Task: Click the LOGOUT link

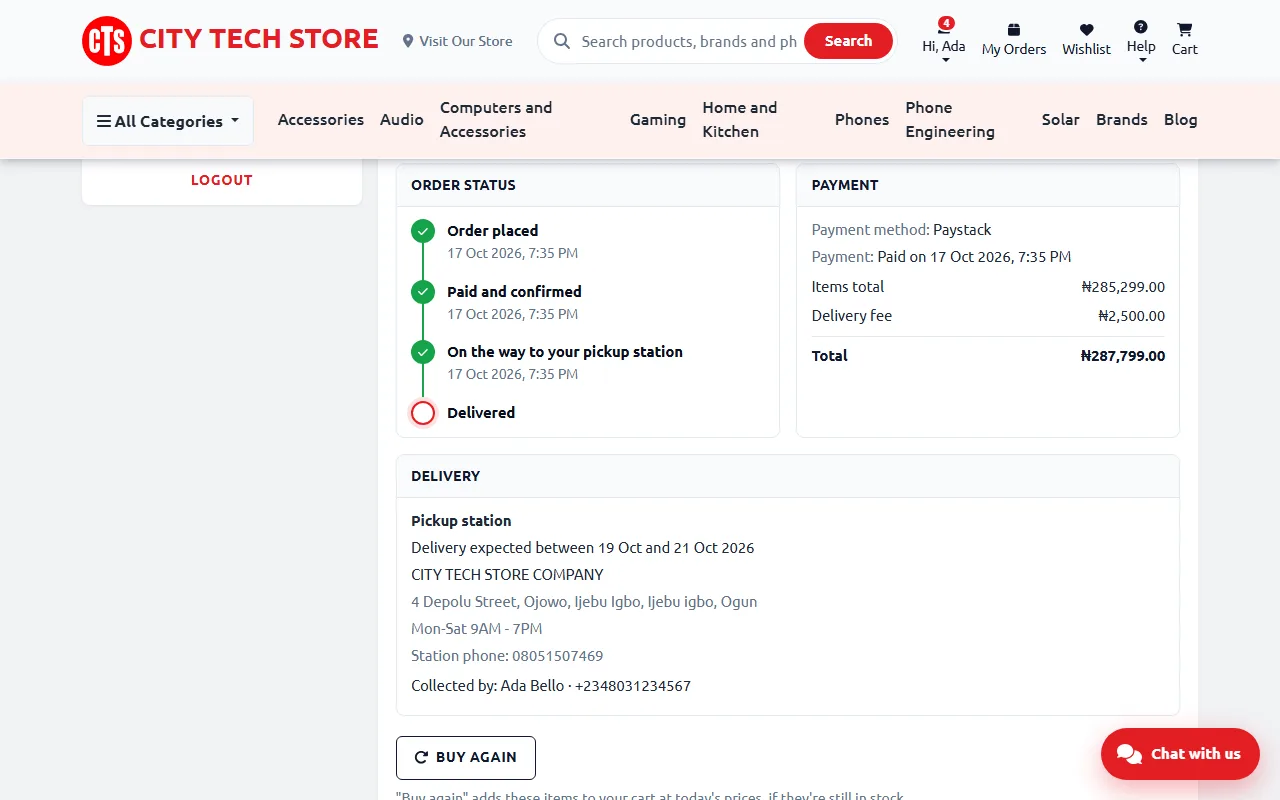Action: [222, 180]
